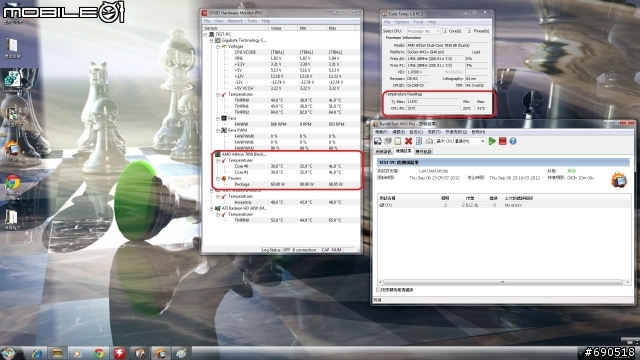Viewport: 640px width, 360px height.
Task: Collapse the ATI Radeon HD 3450 node
Action: [x=211, y=208]
